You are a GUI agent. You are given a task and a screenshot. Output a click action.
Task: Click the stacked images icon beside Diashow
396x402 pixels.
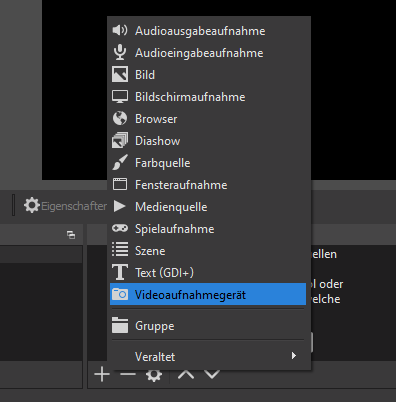click(x=120, y=141)
